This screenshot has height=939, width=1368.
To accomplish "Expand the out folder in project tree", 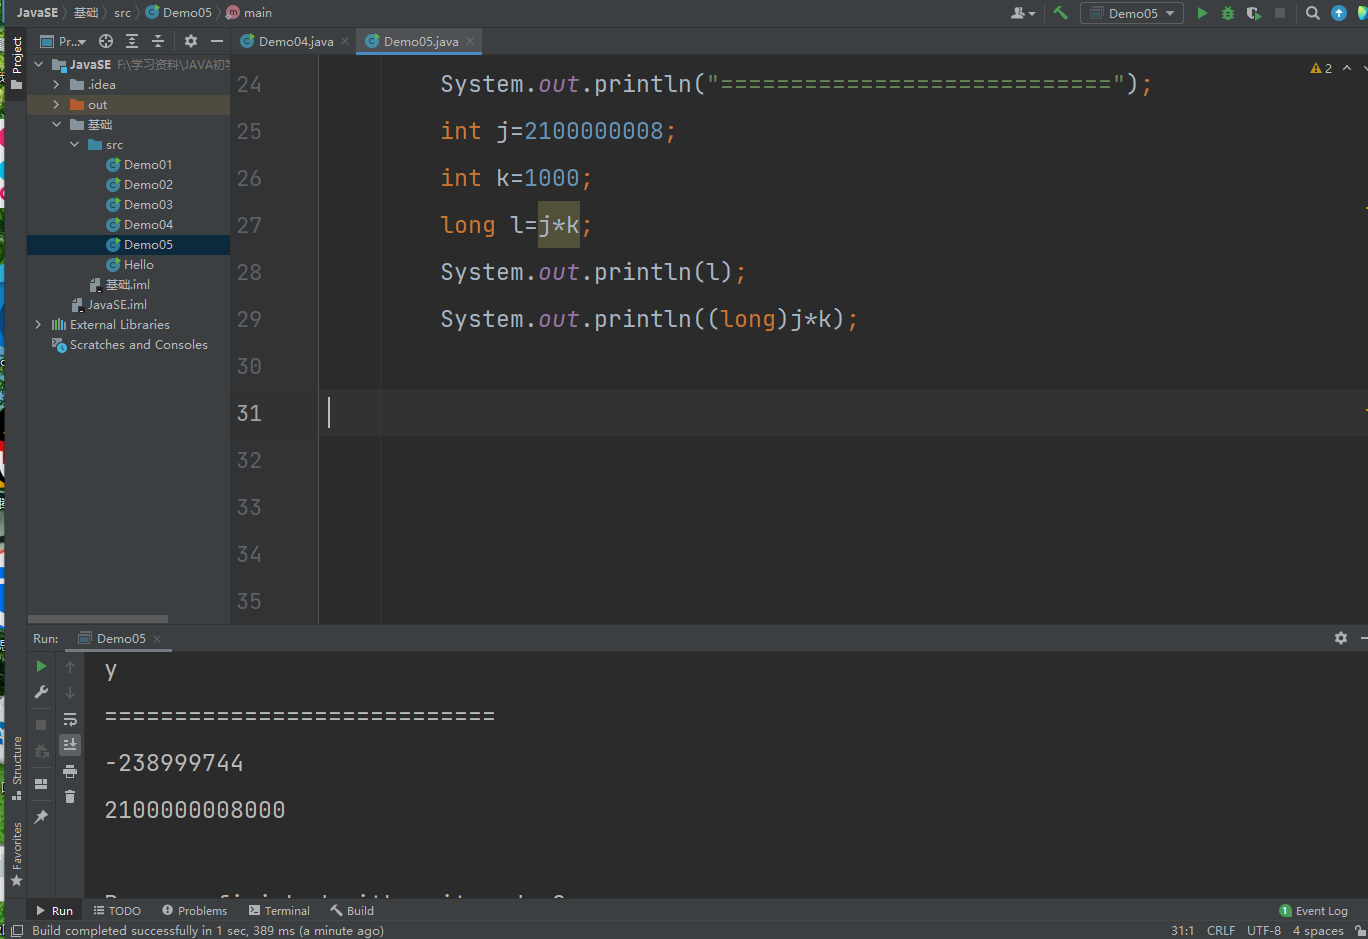I will pos(56,105).
